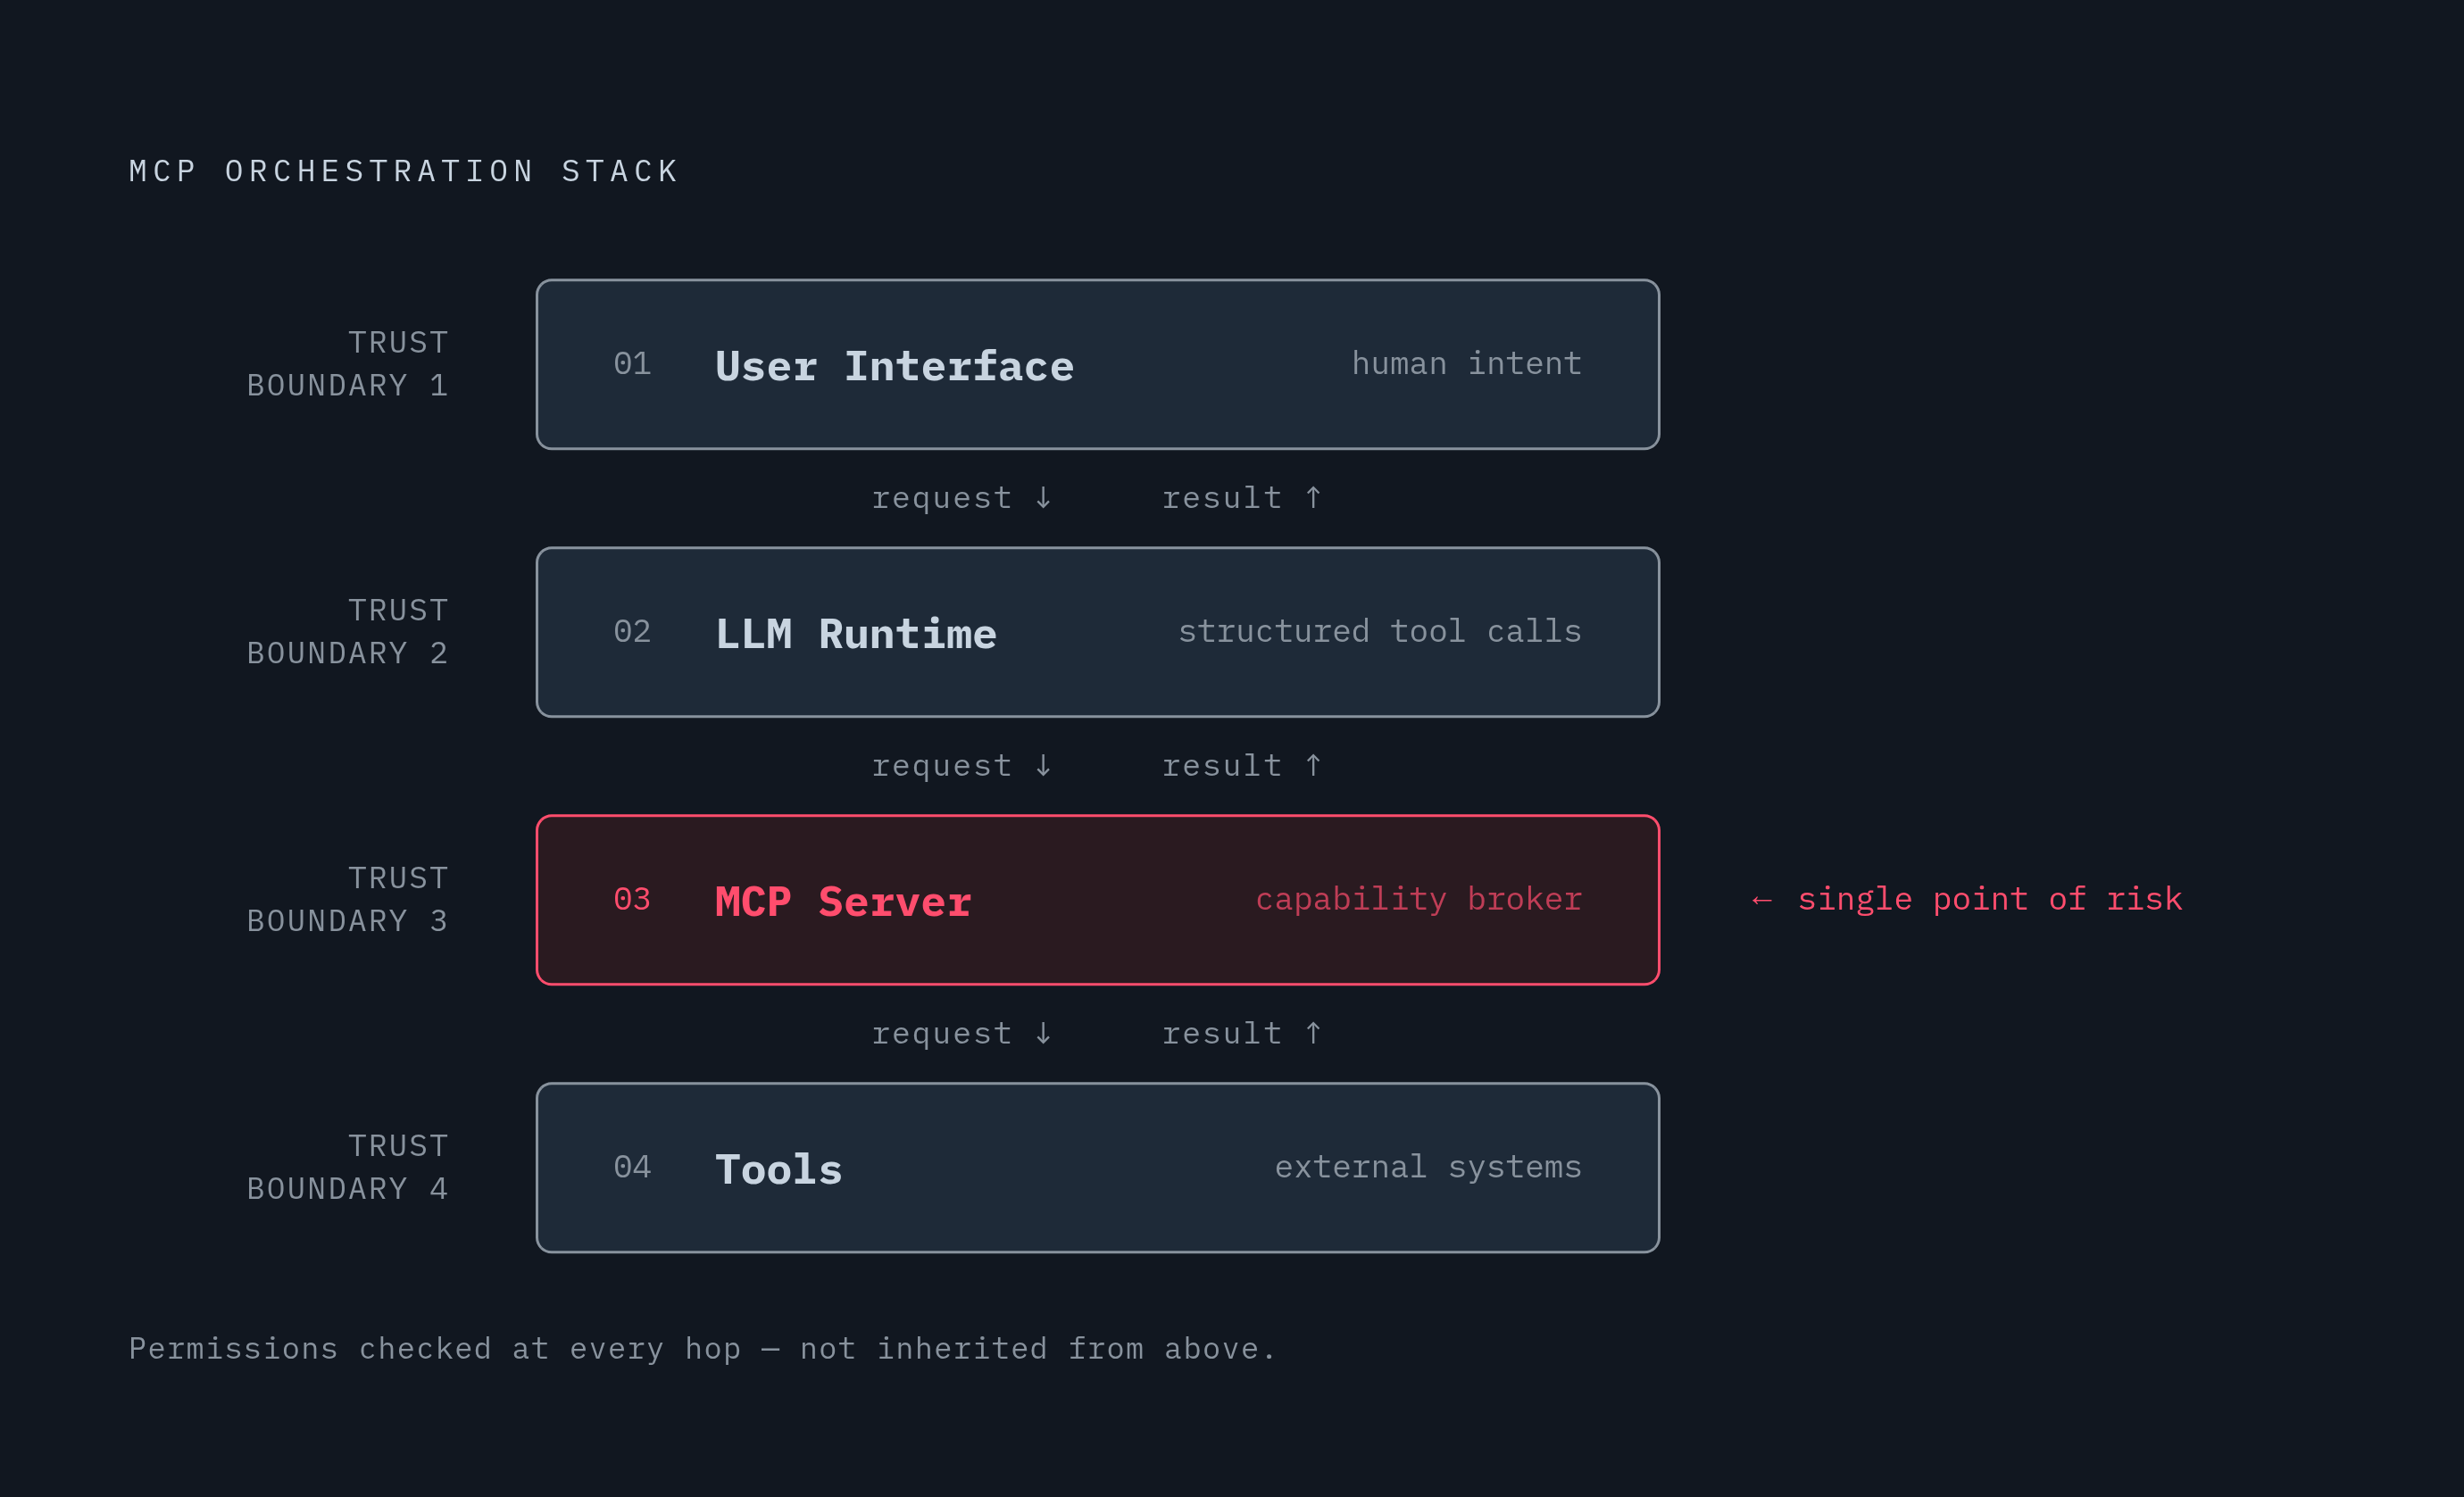
Task: Click 'result ↑' below MCP Server
Action: tap(1242, 1034)
